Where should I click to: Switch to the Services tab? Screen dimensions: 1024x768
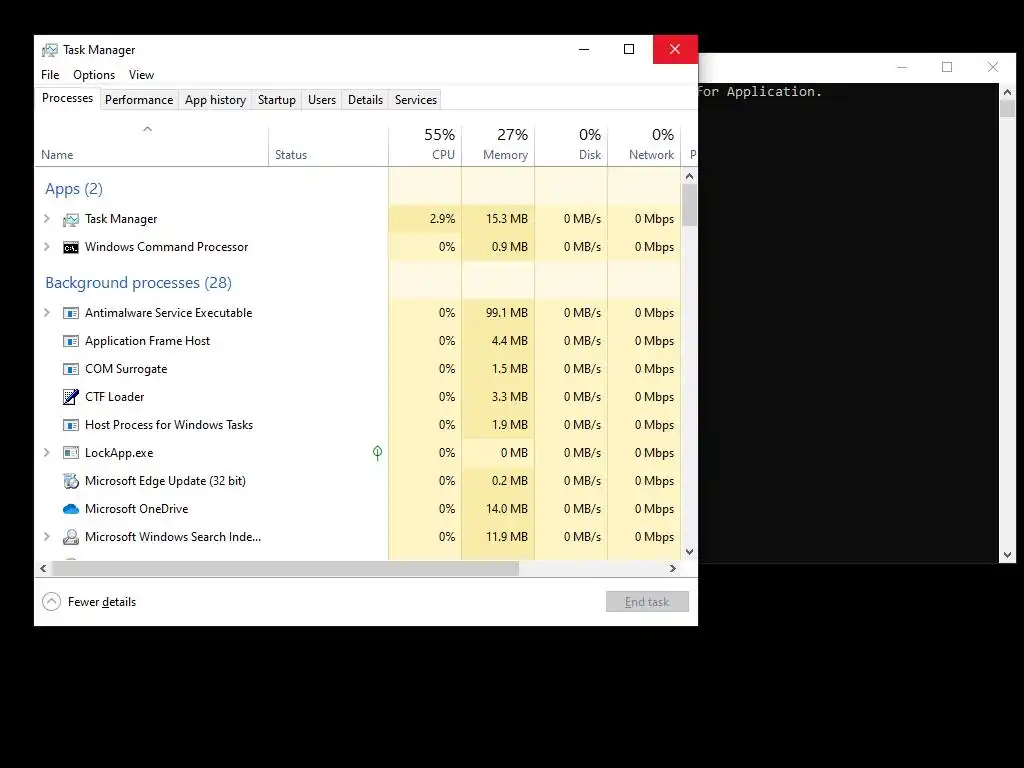click(416, 100)
